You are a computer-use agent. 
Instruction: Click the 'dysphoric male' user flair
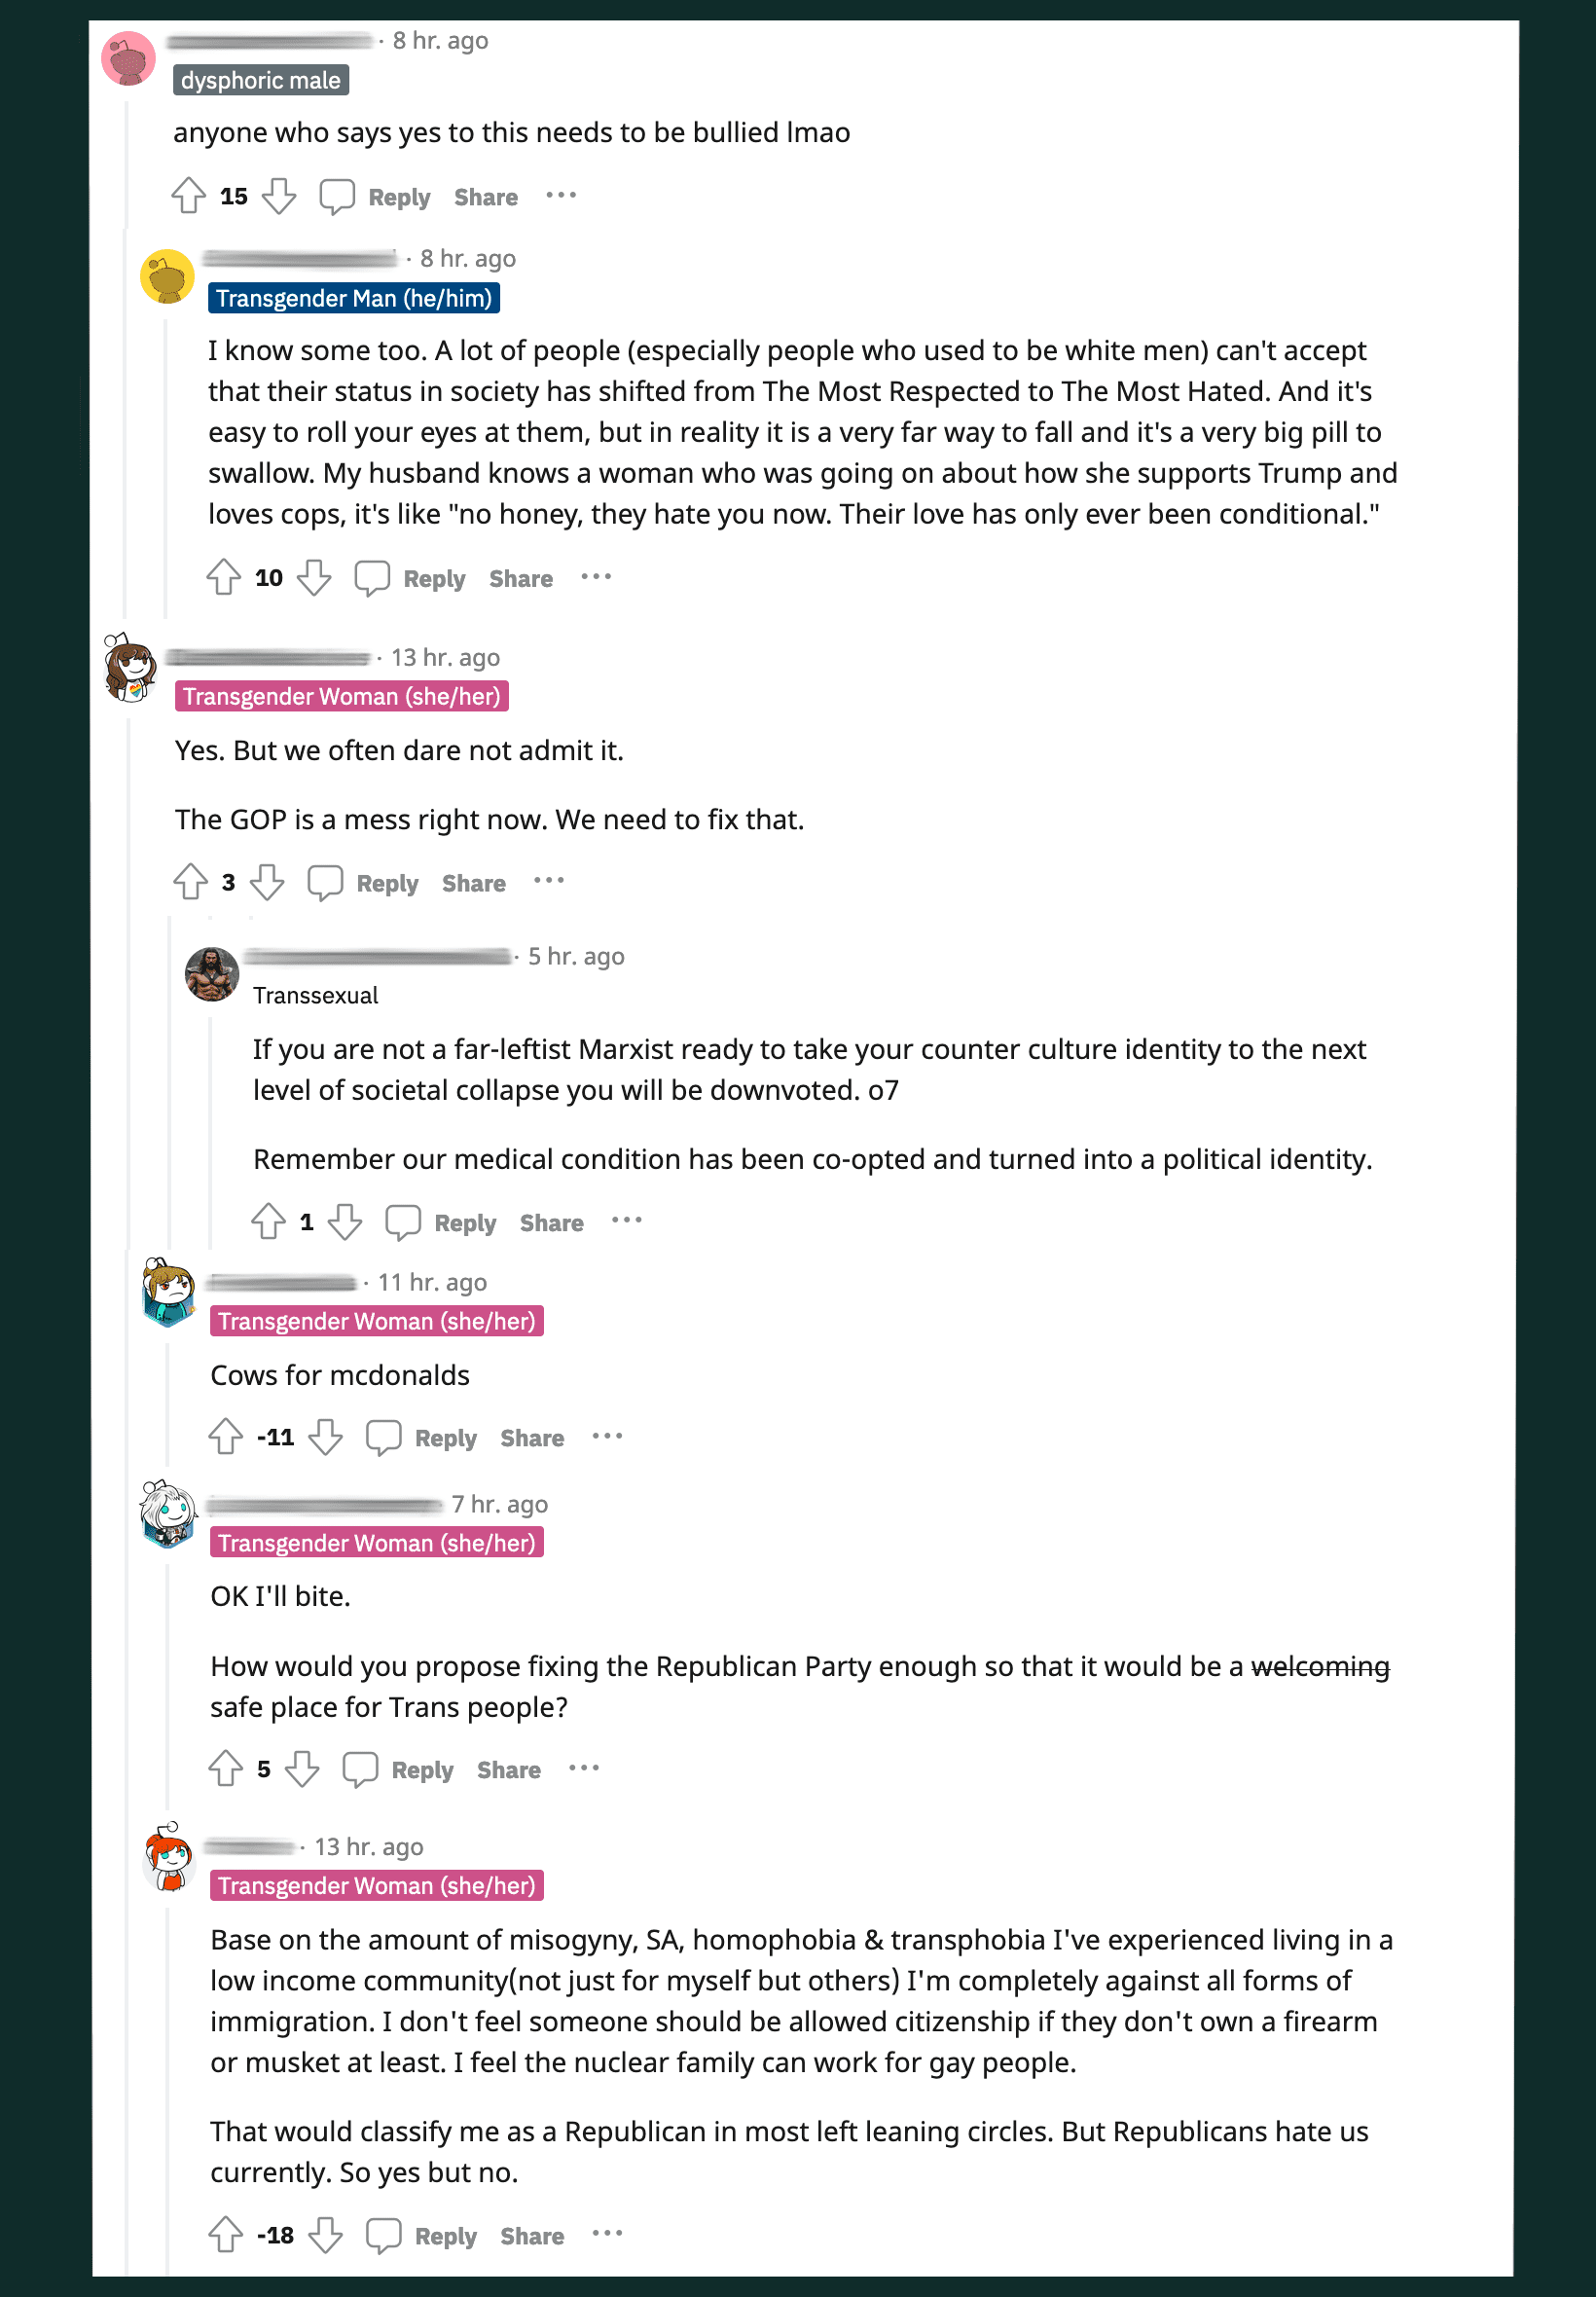click(x=260, y=80)
